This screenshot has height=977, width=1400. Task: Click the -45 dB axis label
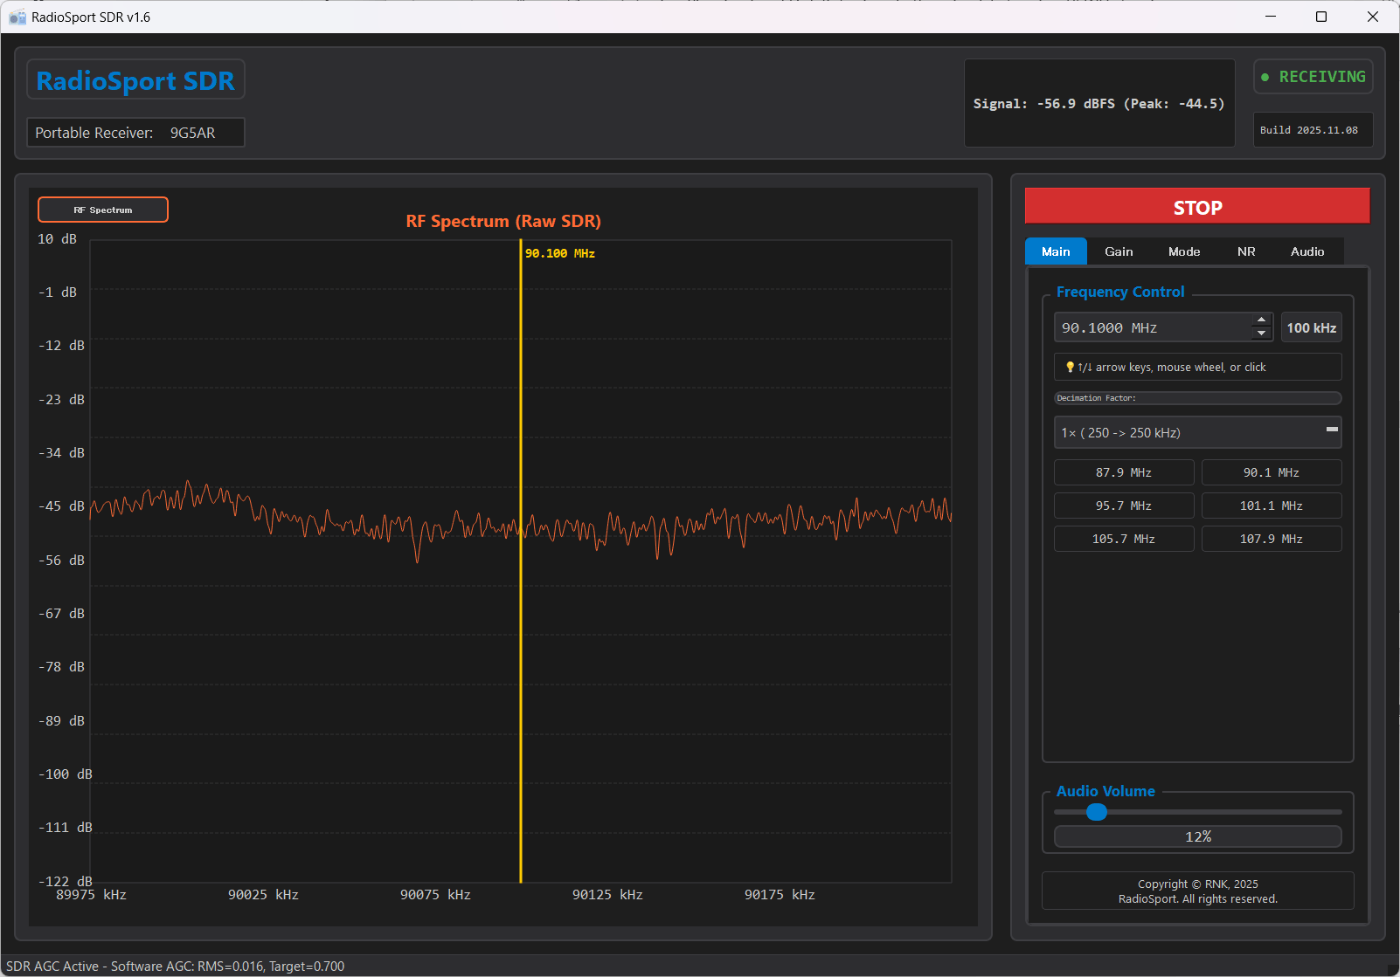[x=61, y=506]
